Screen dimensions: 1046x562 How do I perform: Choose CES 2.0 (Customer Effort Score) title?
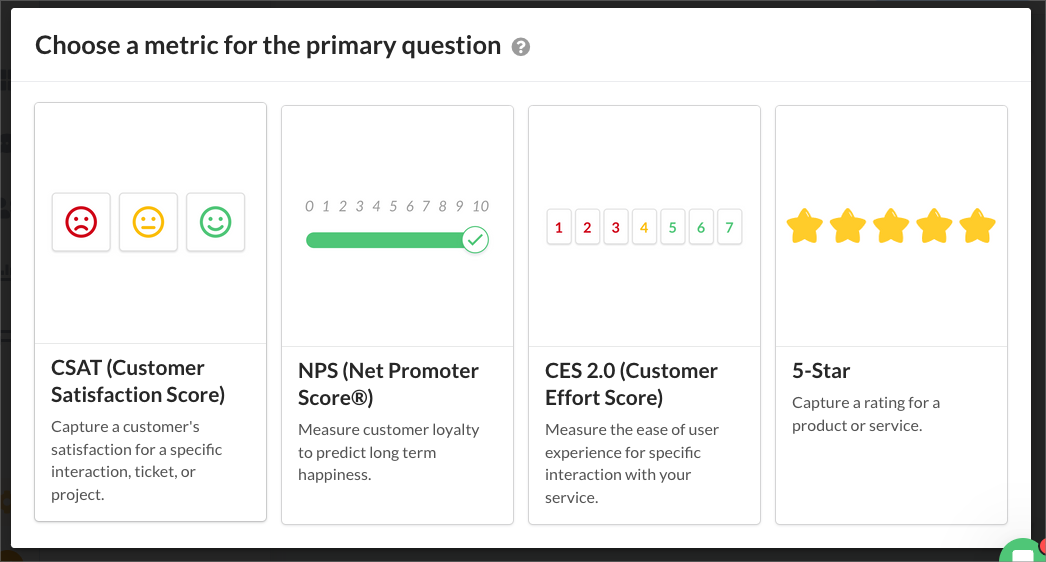click(631, 384)
